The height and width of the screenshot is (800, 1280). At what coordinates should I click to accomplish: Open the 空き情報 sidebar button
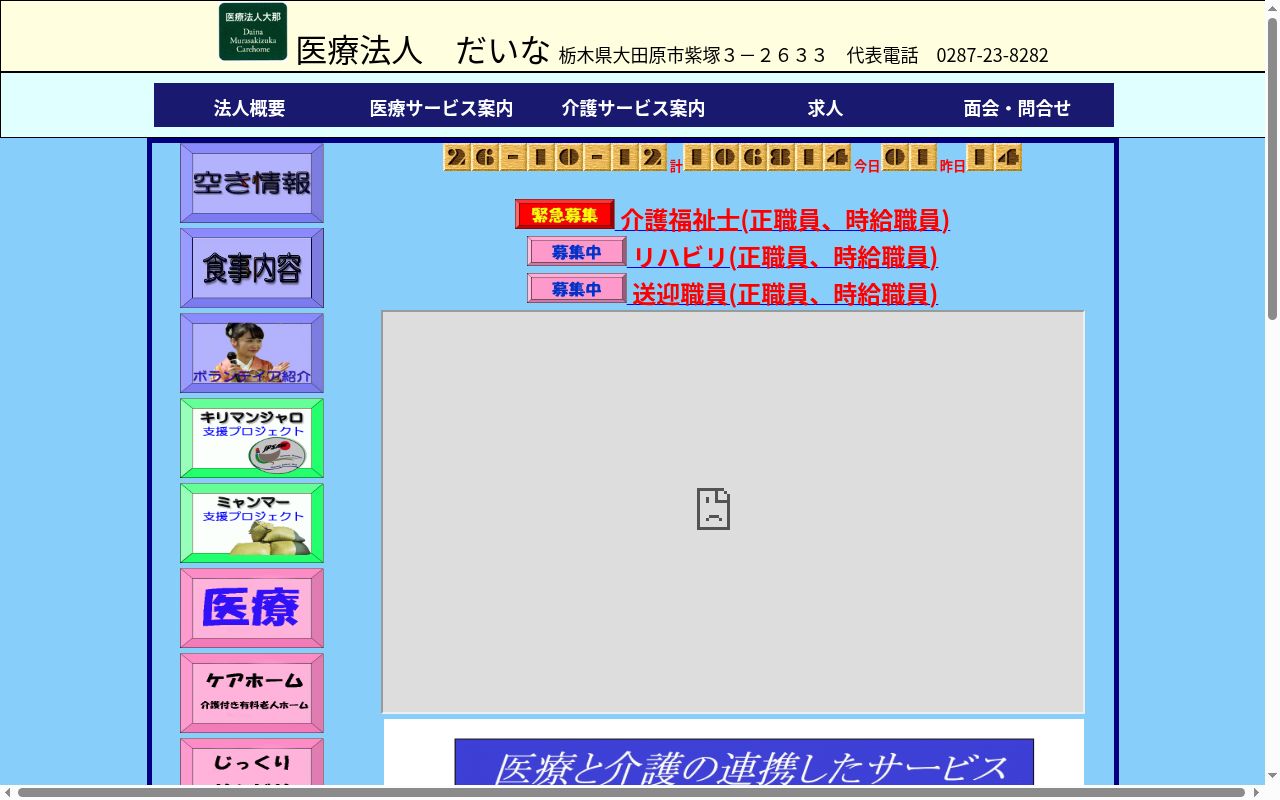(252, 183)
